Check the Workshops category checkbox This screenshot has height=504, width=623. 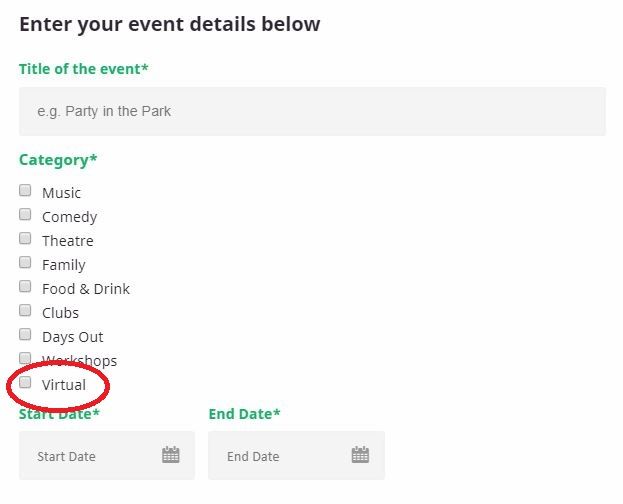coord(25,358)
